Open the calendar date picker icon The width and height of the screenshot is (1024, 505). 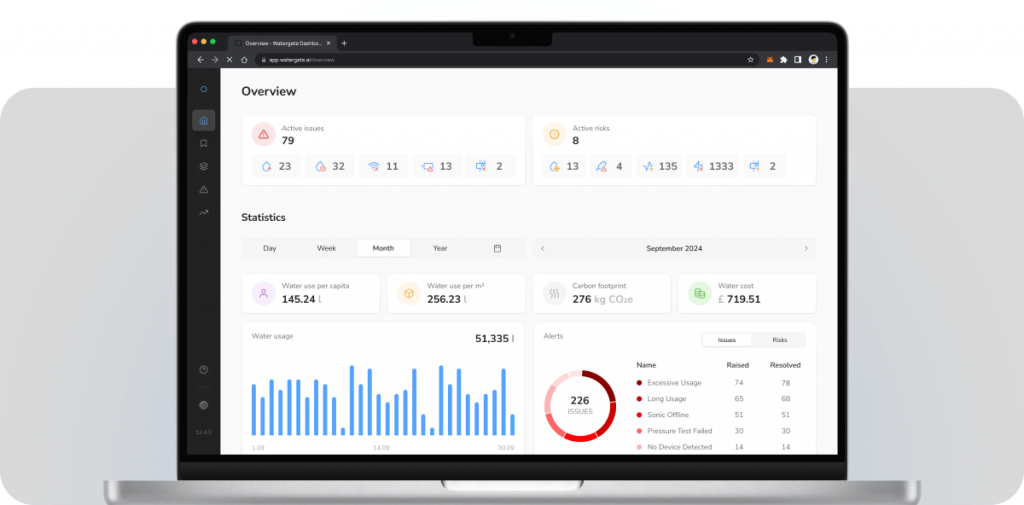tap(497, 248)
